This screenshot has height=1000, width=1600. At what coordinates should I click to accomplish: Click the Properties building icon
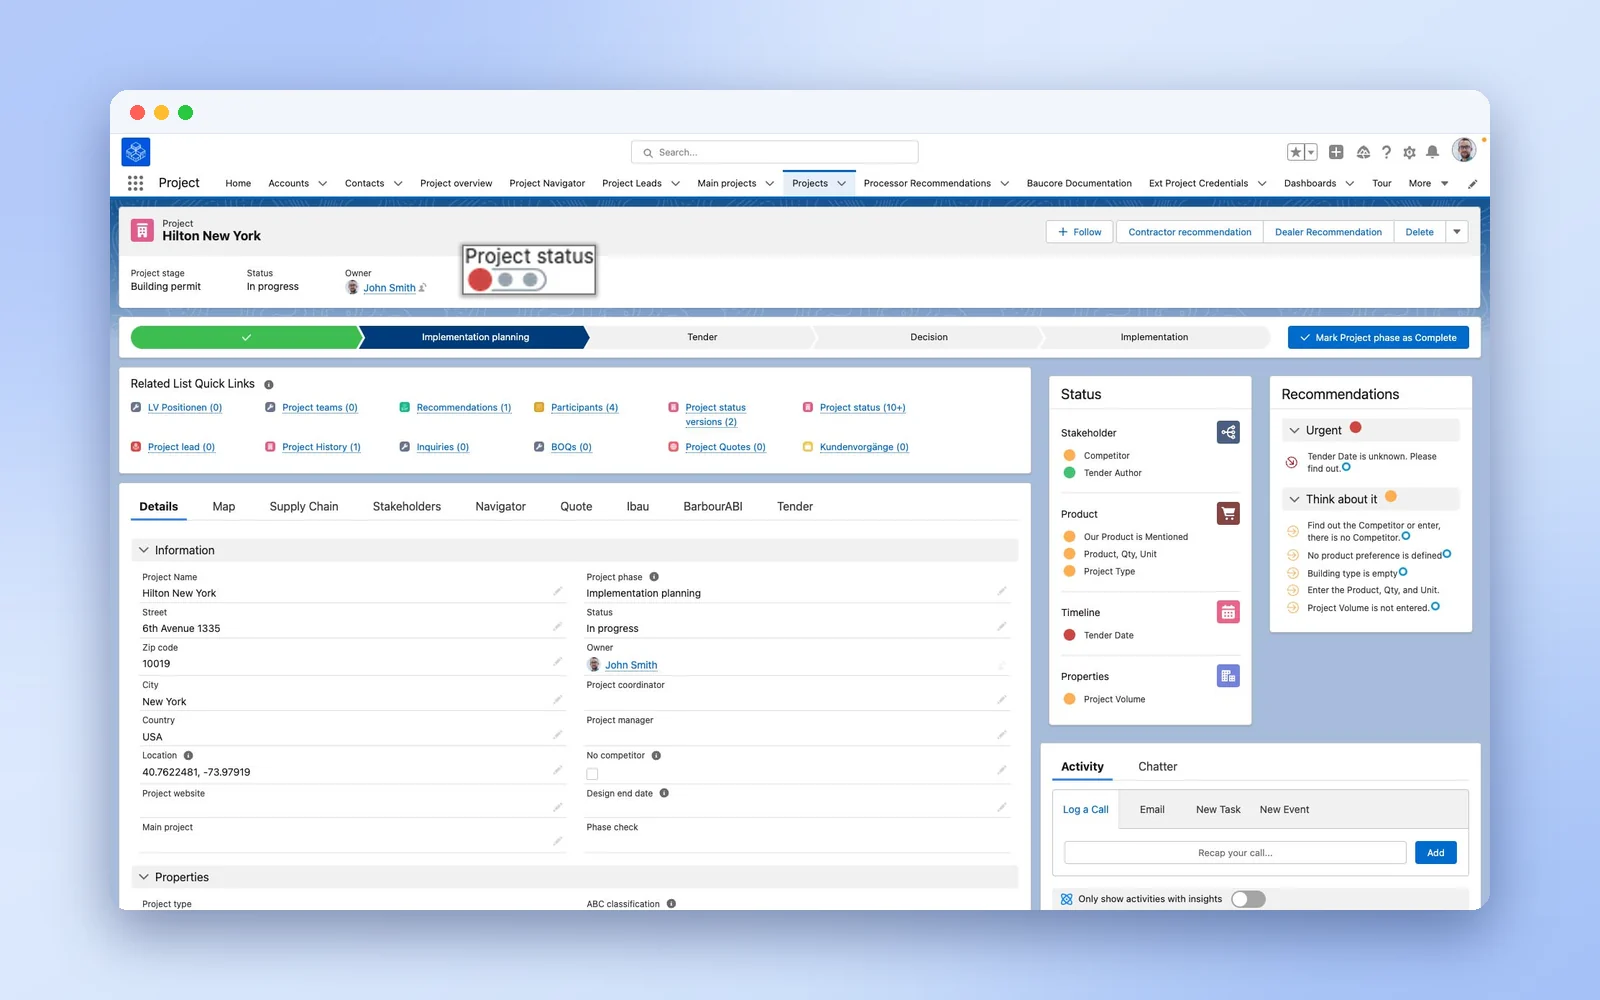[x=1228, y=676]
